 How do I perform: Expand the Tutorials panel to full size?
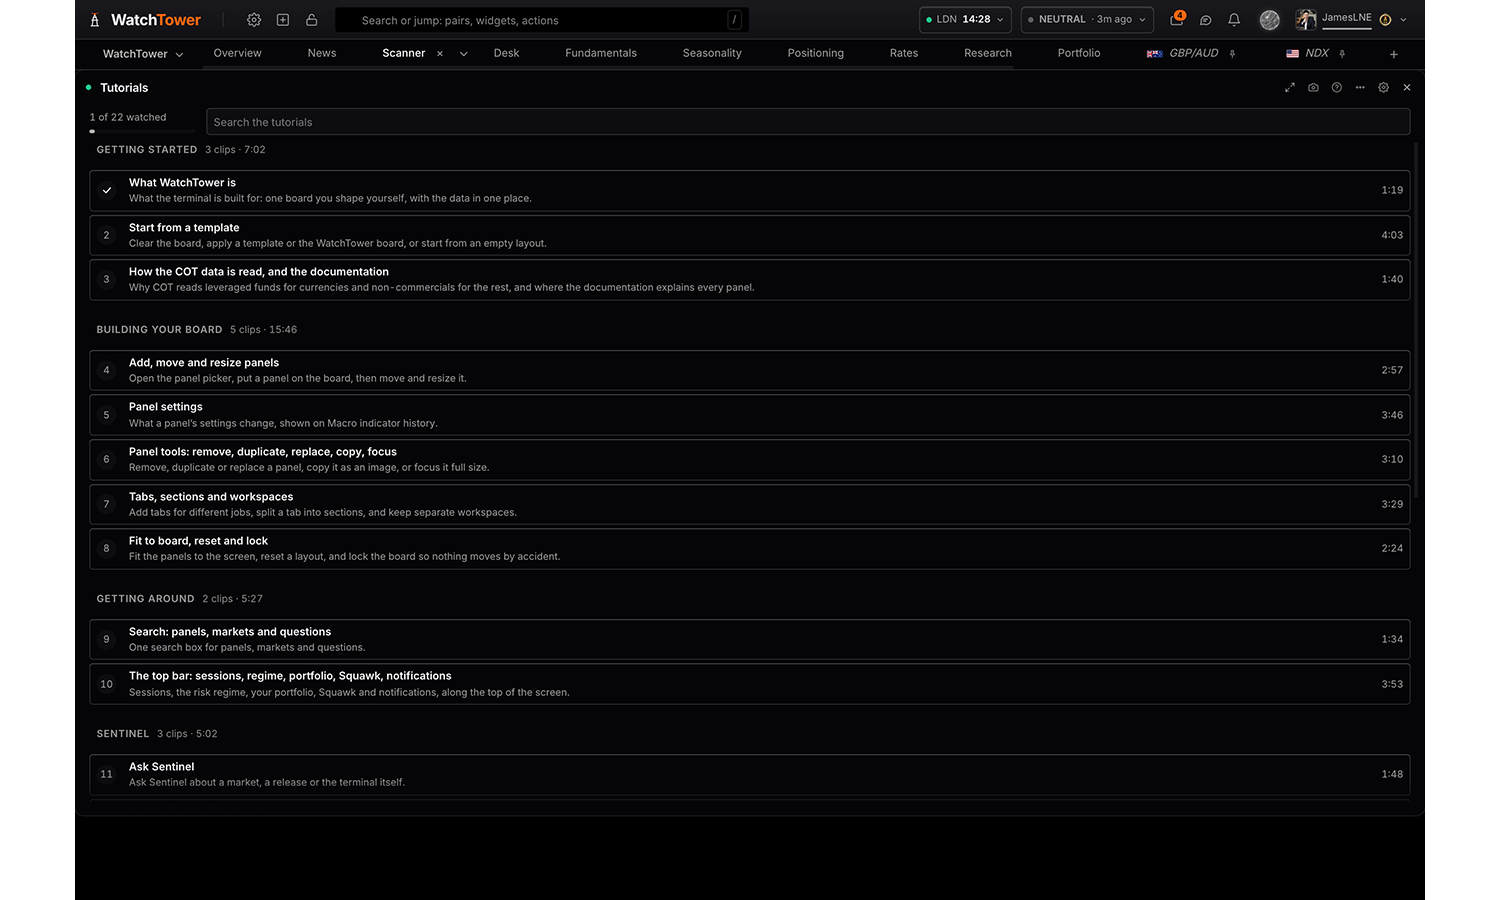point(1290,88)
